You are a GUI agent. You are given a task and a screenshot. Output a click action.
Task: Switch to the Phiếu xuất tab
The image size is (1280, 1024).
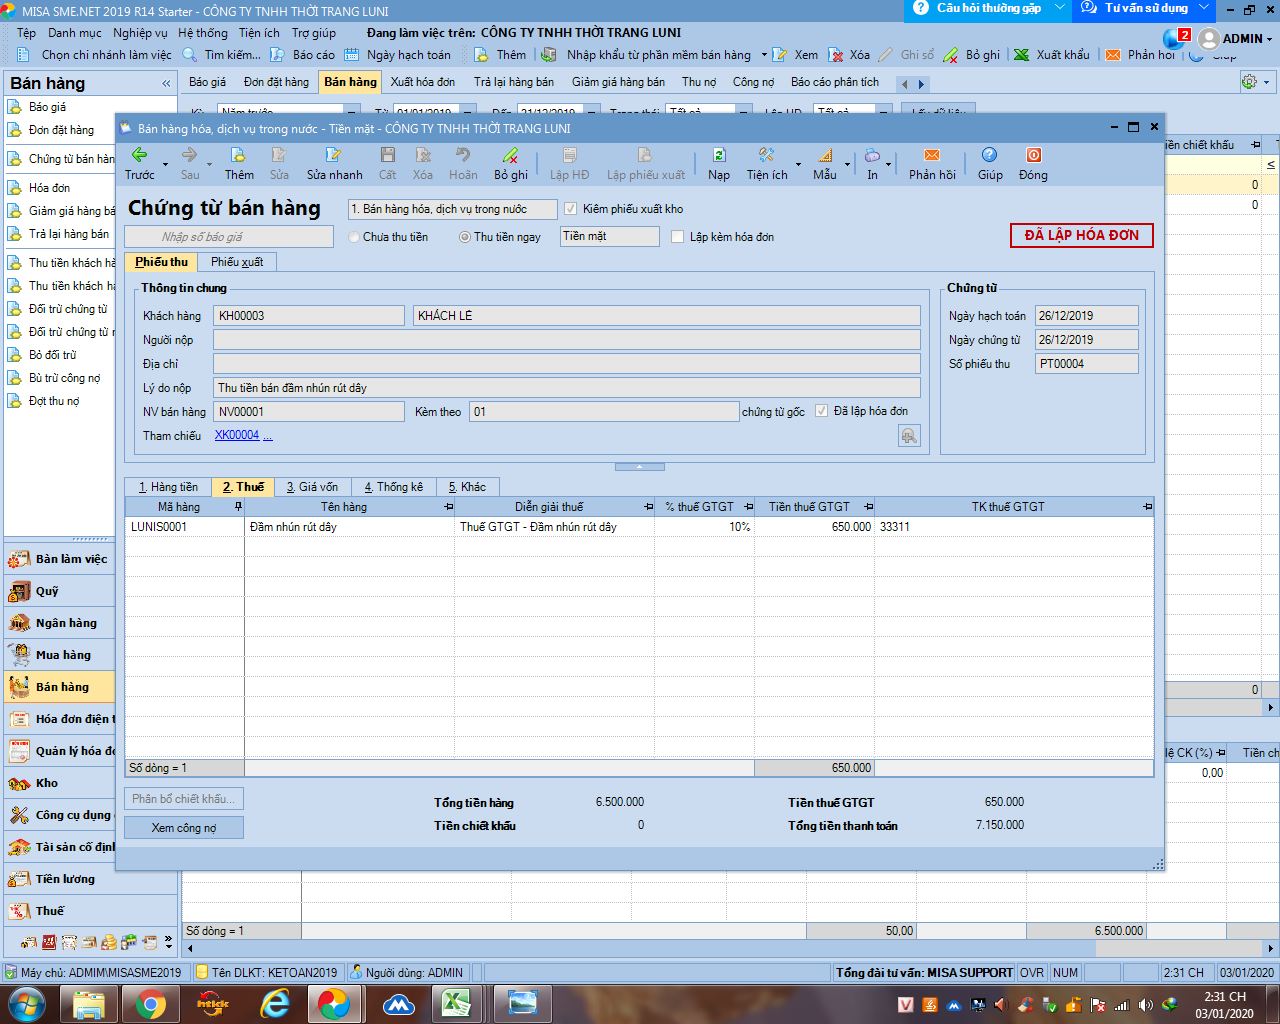coord(237,262)
